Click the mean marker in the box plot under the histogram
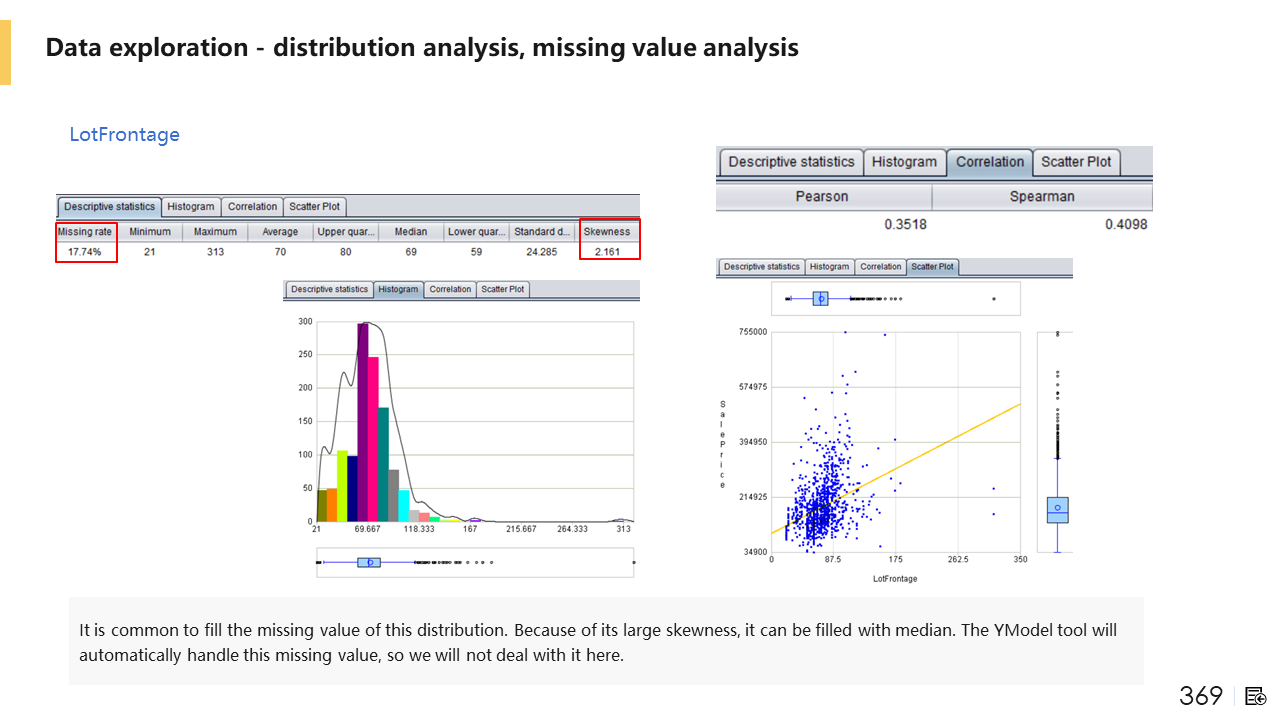The image size is (1280, 720). coord(371,563)
